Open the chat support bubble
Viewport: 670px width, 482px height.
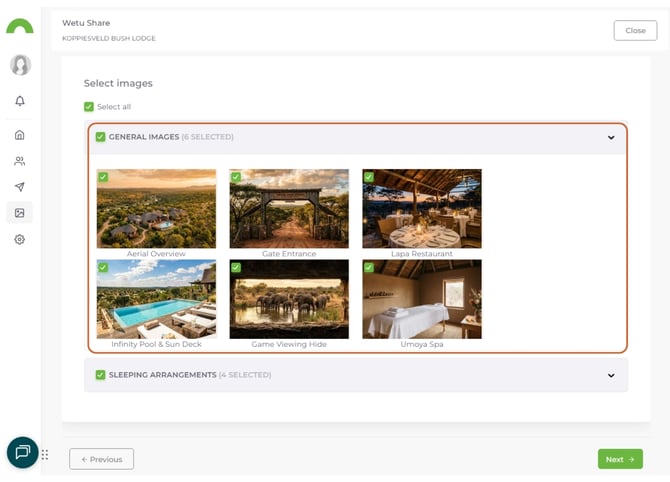(x=22, y=453)
